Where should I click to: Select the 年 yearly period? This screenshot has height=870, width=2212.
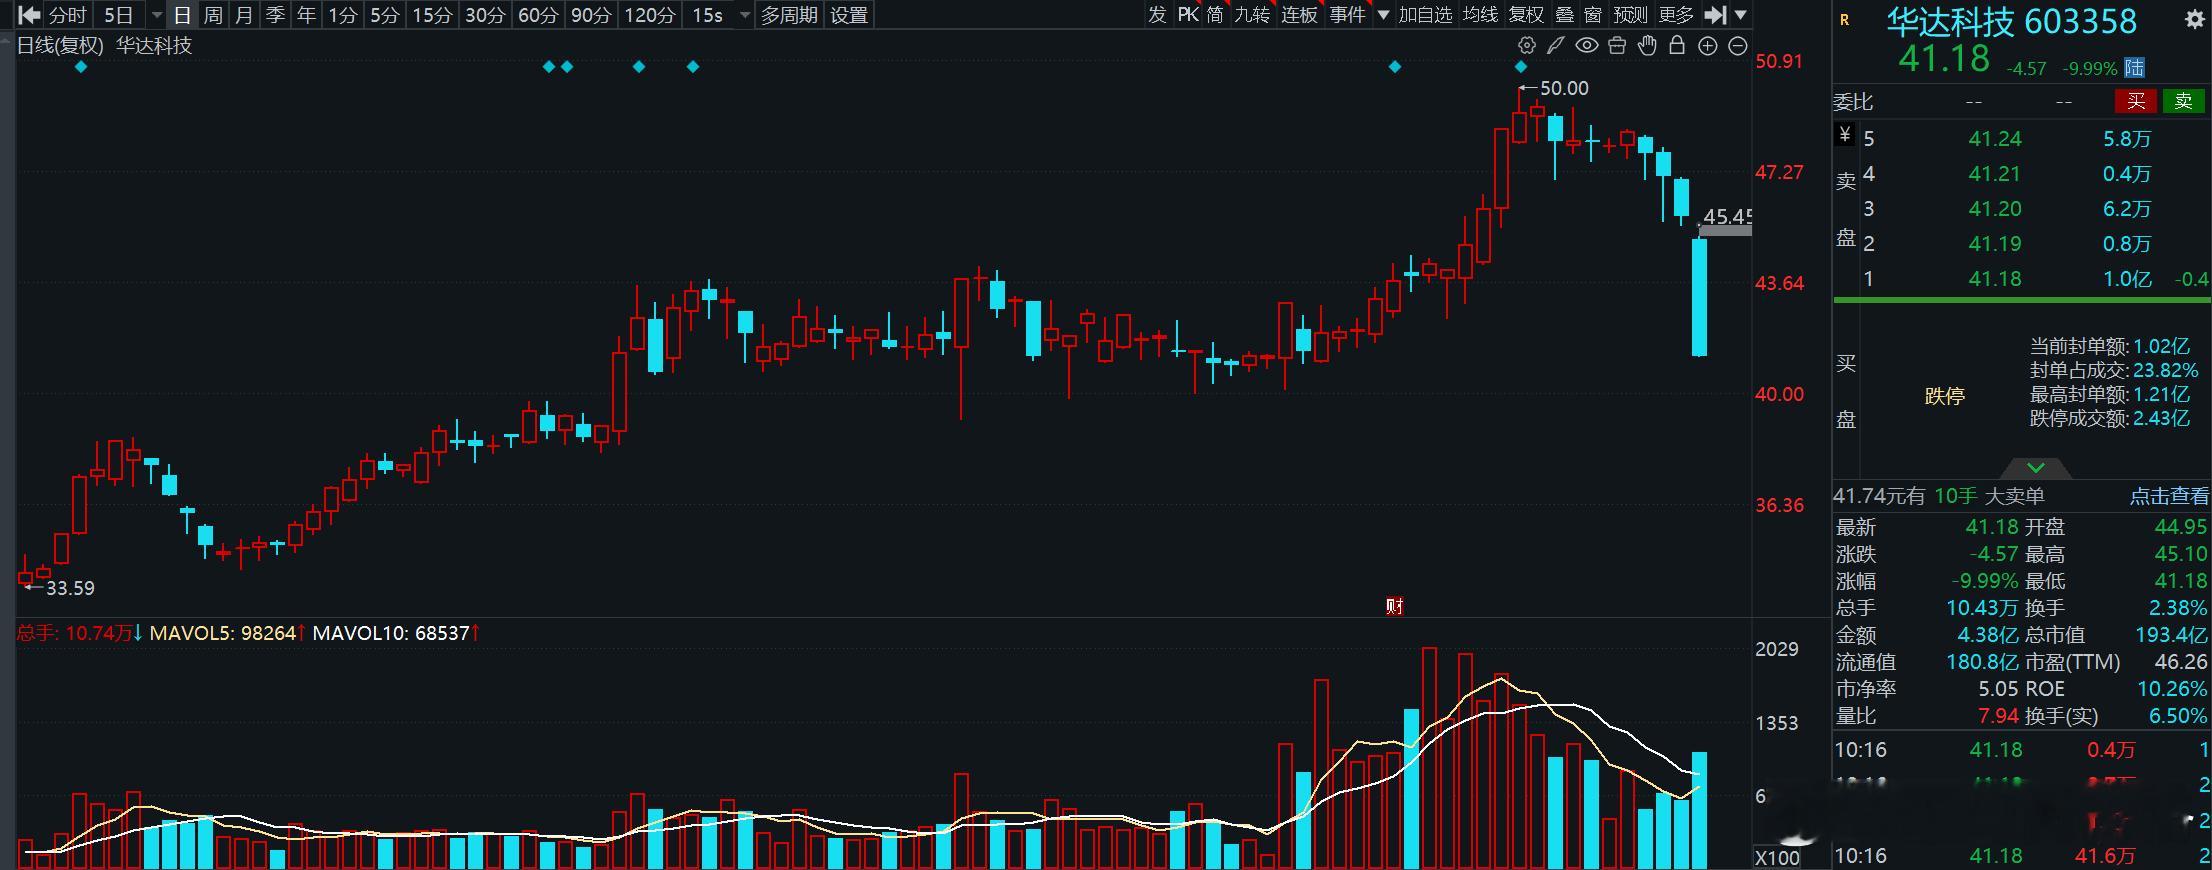pyautogui.click(x=306, y=15)
